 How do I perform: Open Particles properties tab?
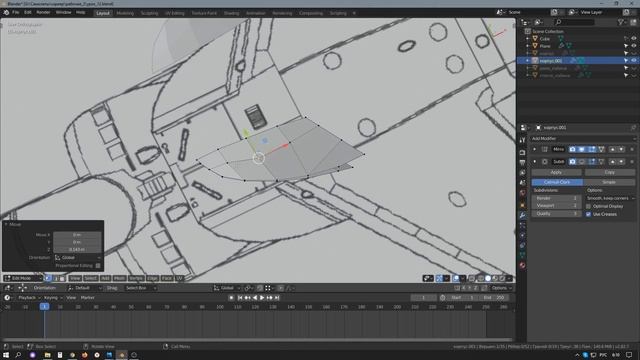(x=522, y=225)
